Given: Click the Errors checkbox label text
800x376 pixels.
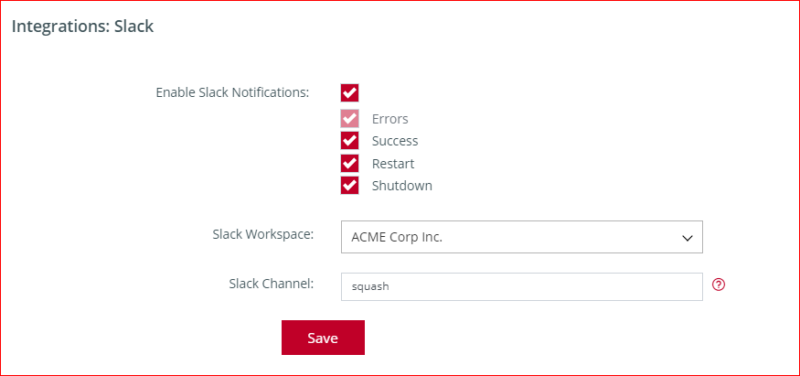Looking at the screenshot, I should 390,119.
